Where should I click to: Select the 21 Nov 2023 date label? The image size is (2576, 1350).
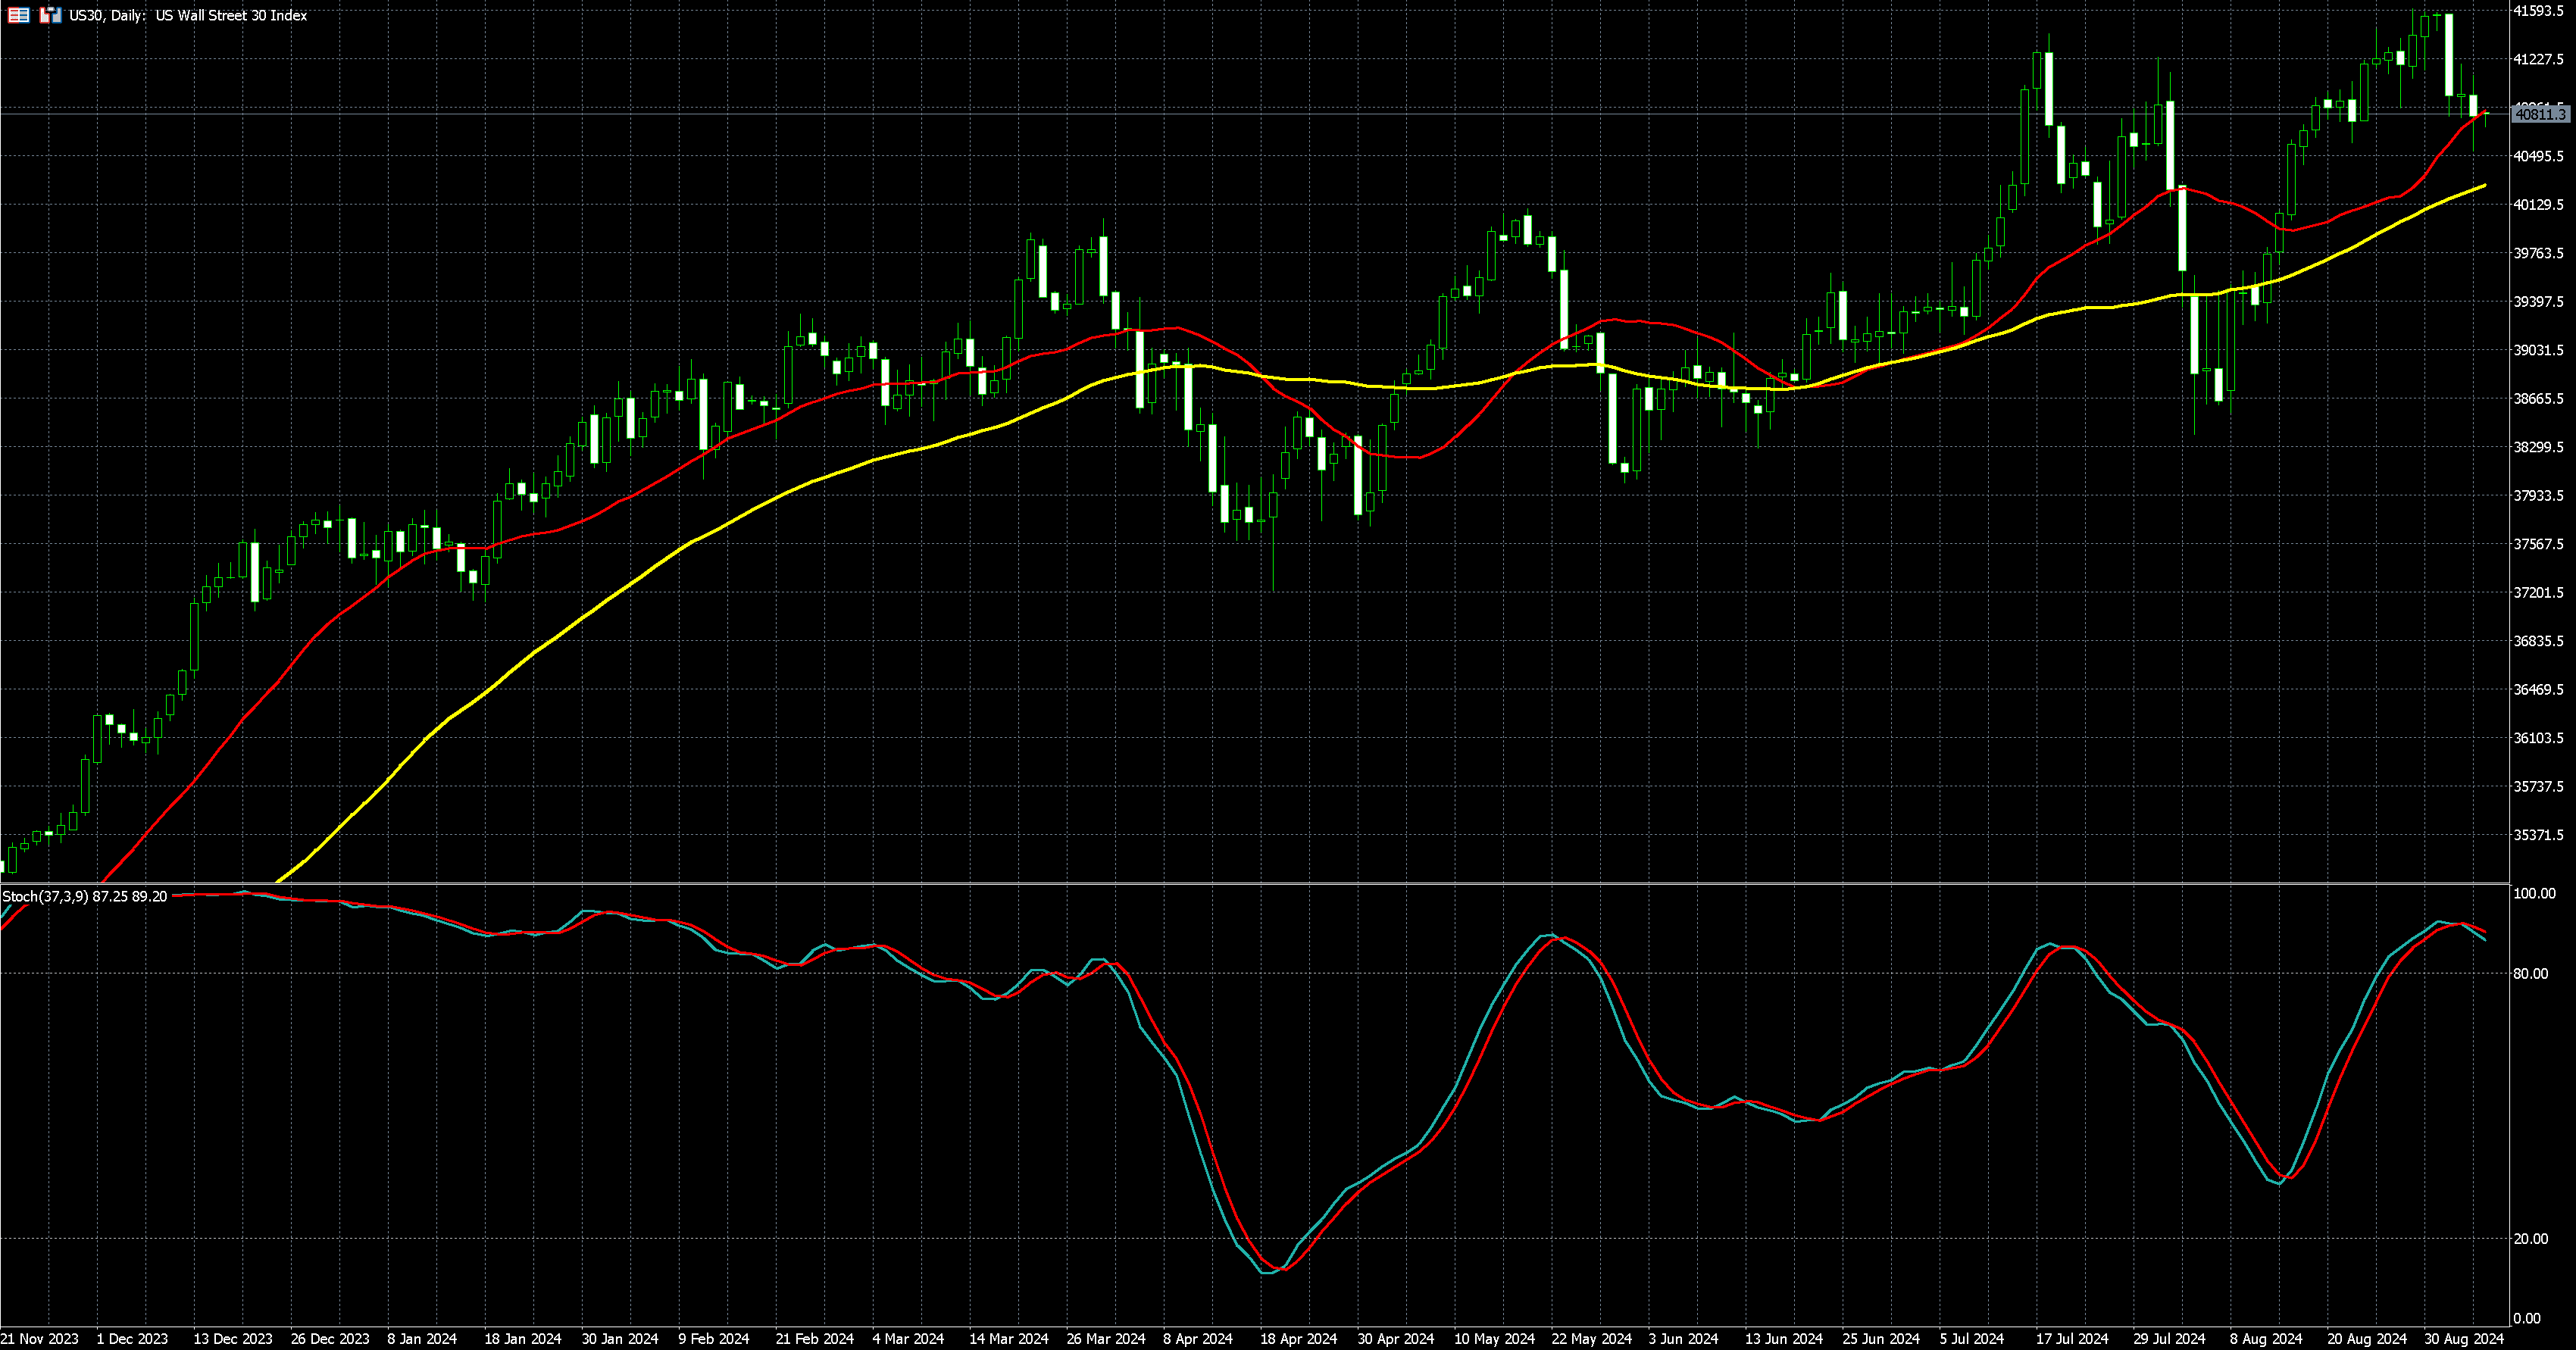[x=40, y=1338]
